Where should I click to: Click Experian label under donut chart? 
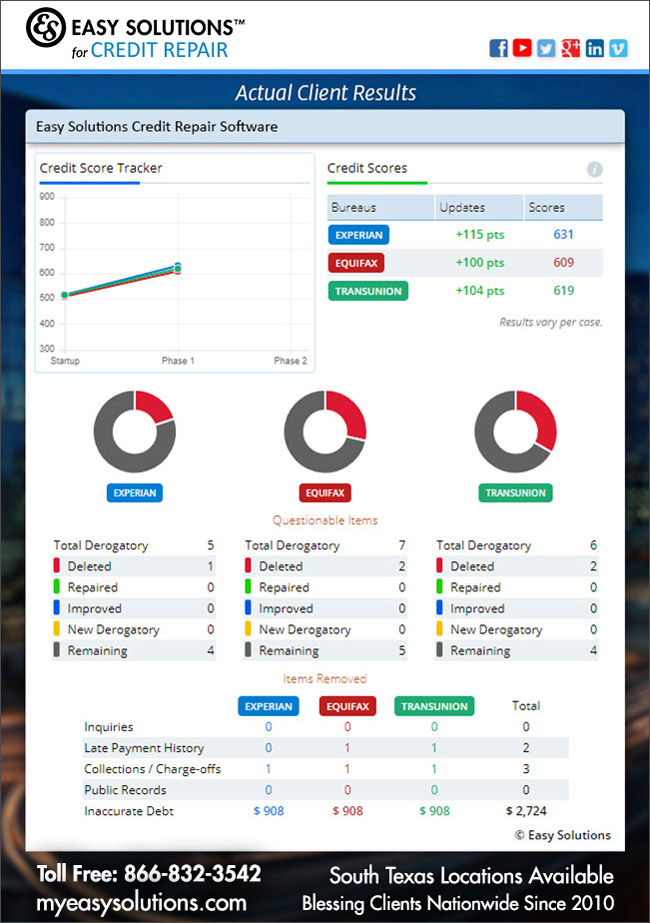pos(135,493)
